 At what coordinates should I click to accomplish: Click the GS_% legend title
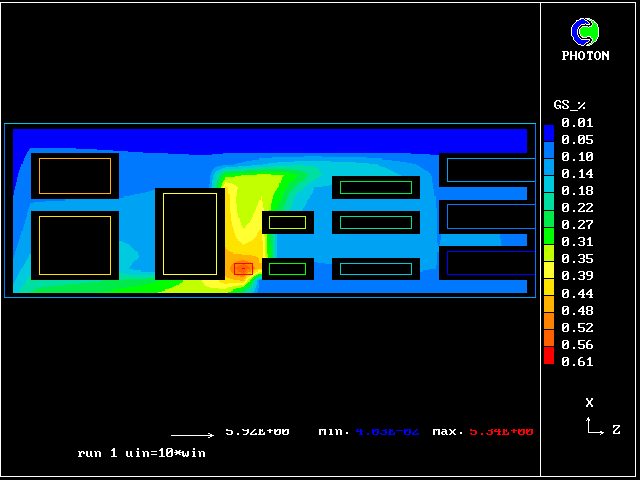(x=569, y=105)
